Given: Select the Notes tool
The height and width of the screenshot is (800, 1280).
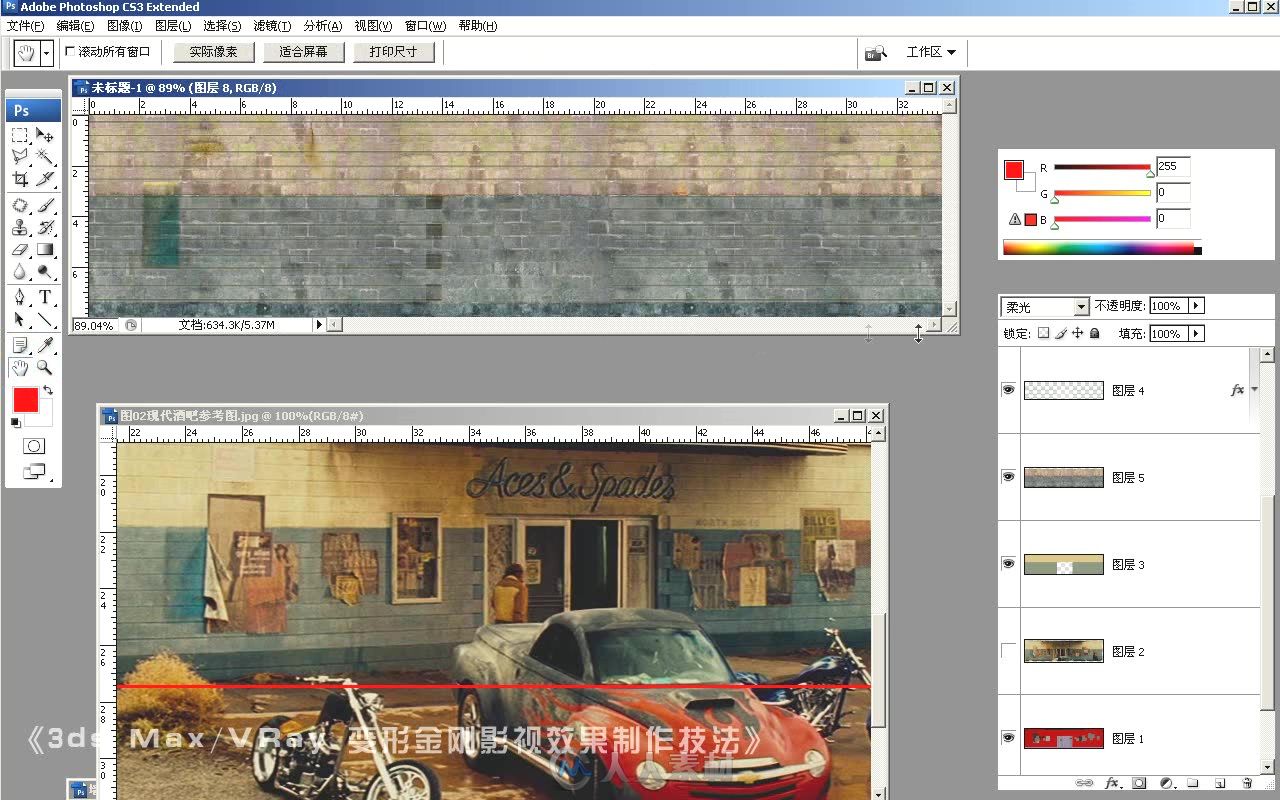Looking at the screenshot, I should coord(20,346).
